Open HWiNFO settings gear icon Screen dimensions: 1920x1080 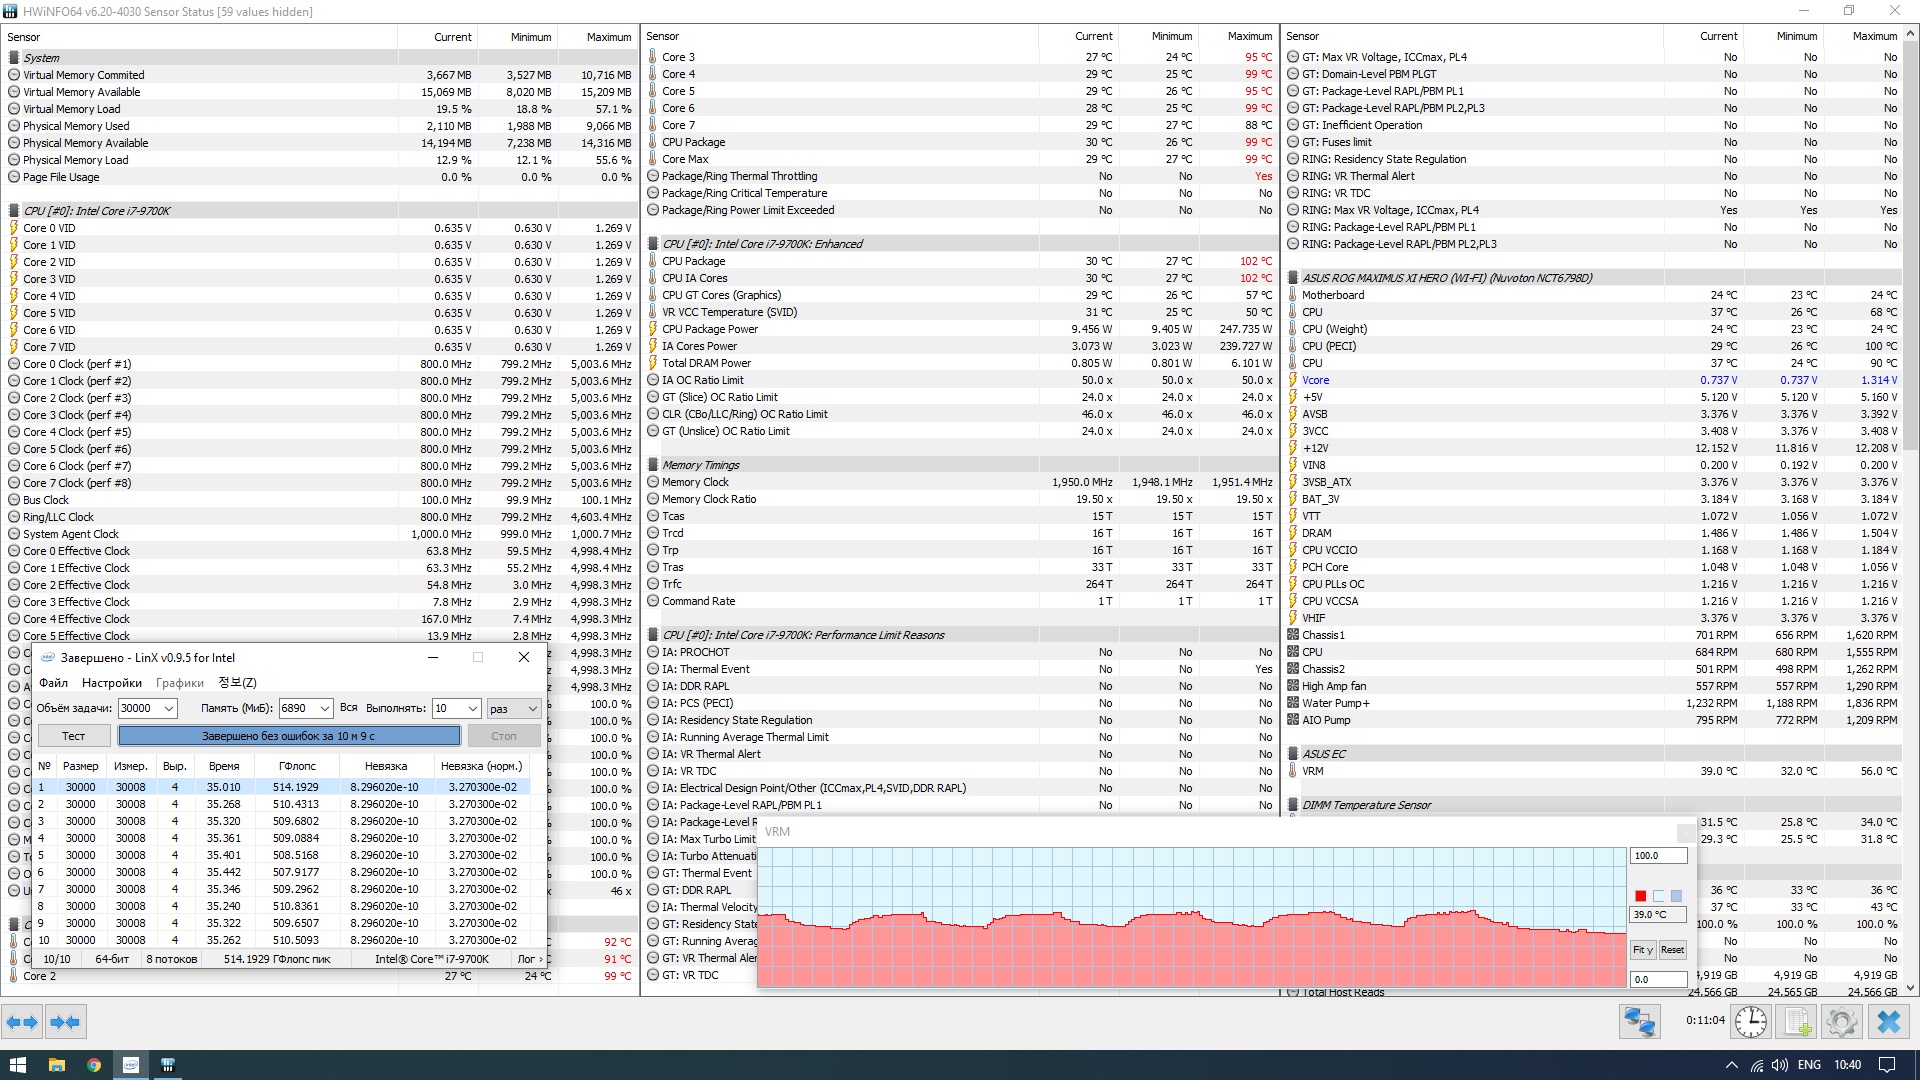tap(1842, 1022)
